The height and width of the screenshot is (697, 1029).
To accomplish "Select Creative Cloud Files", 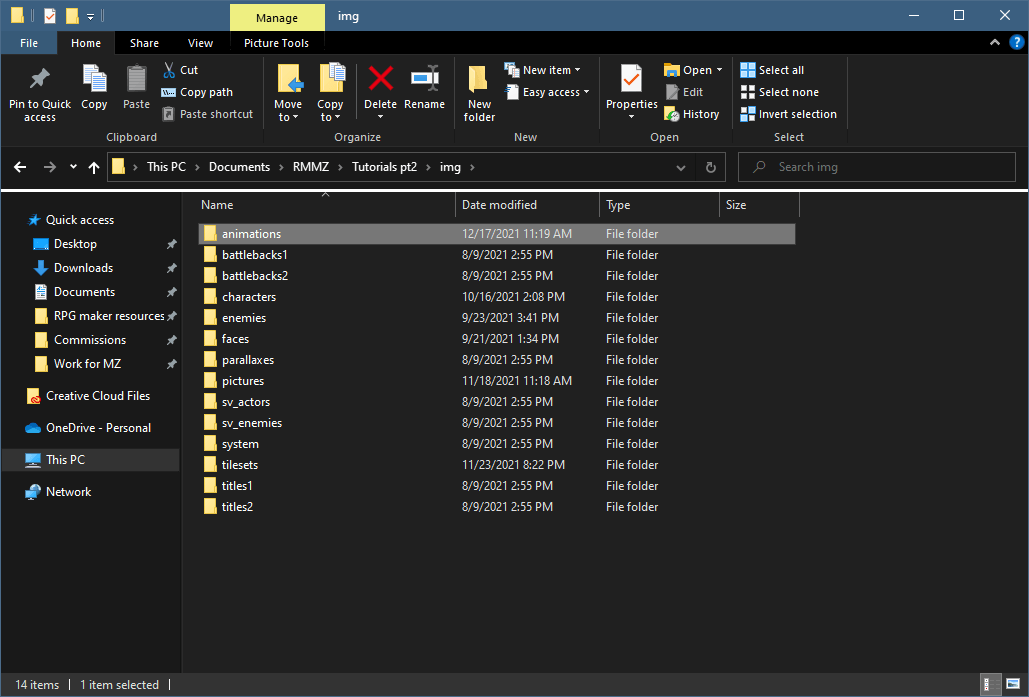I will point(98,396).
